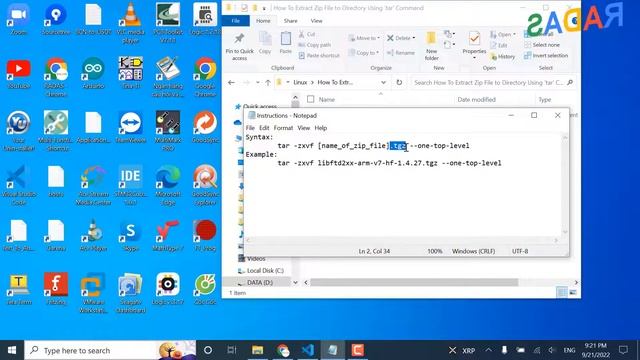Show hidden system tray icons chevron
This screenshot has height=360, width=640.
pyautogui.click(x=488, y=350)
